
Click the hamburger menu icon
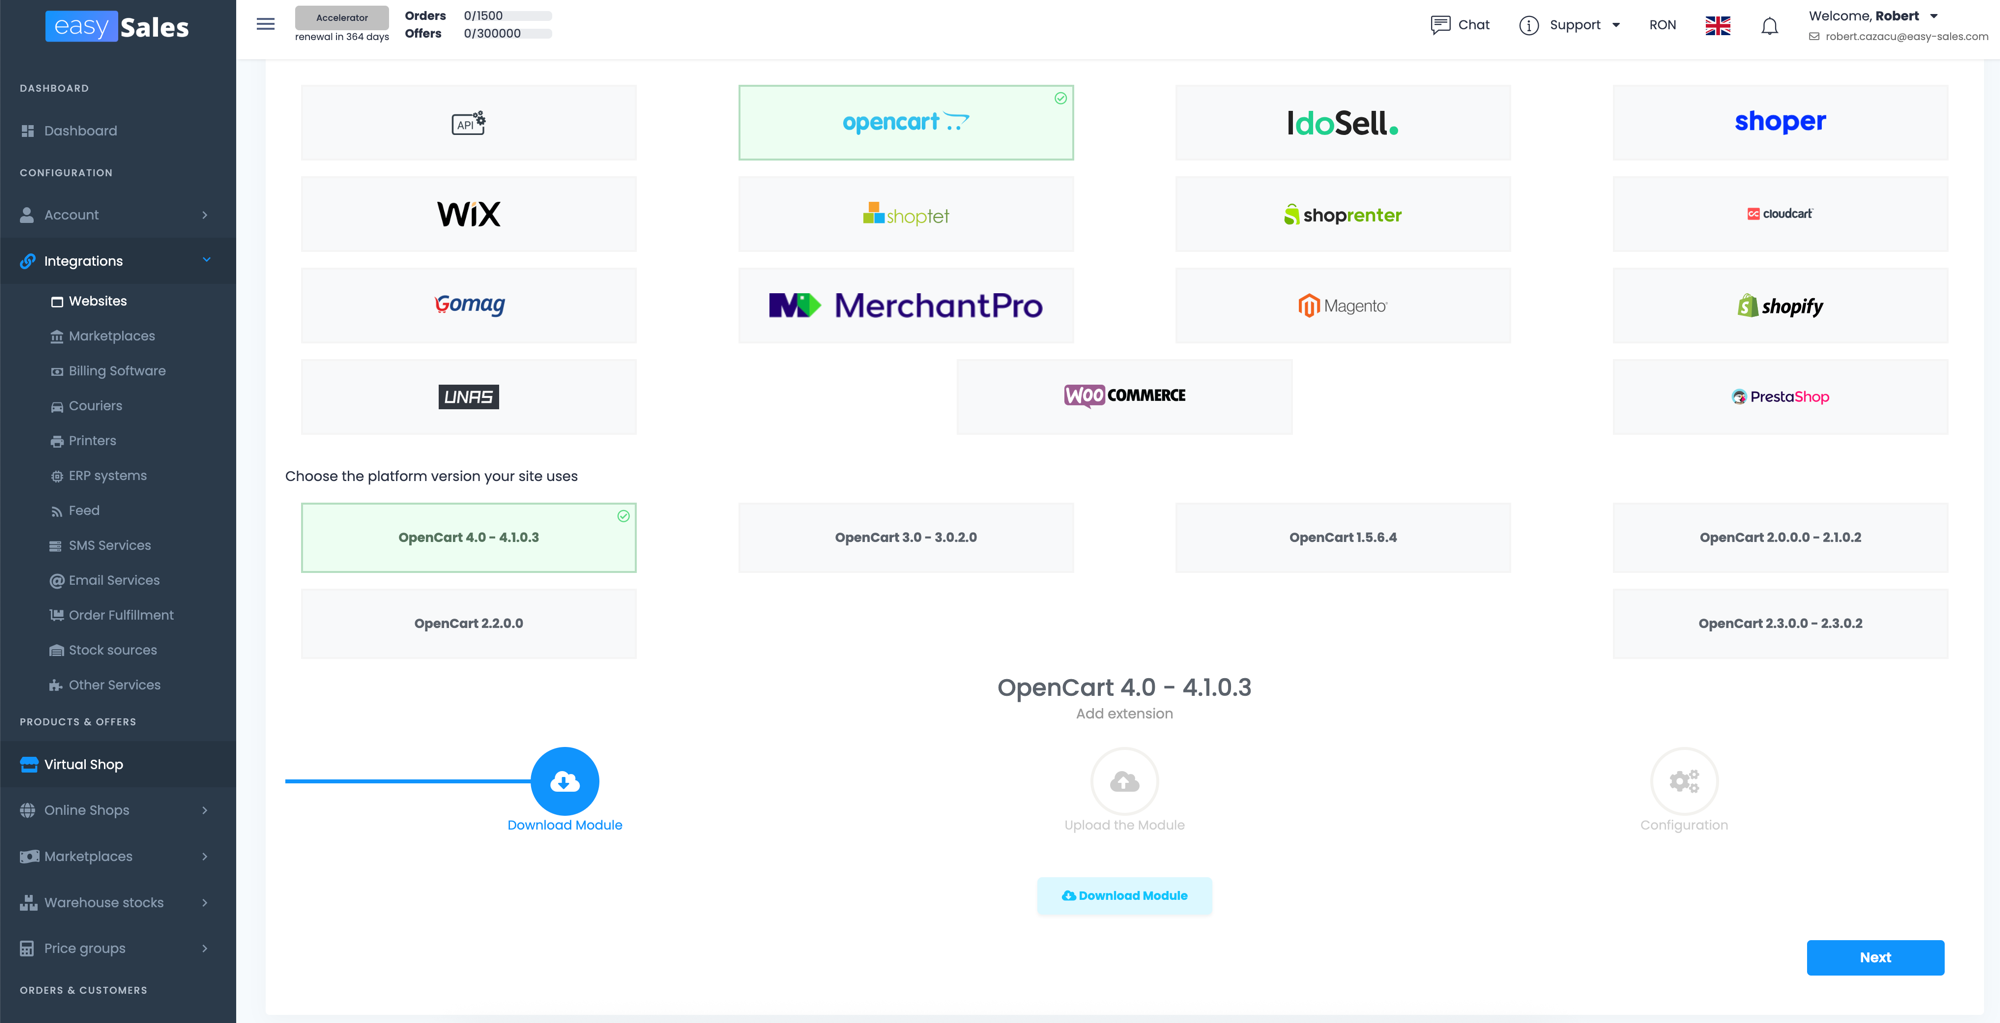pos(265,24)
